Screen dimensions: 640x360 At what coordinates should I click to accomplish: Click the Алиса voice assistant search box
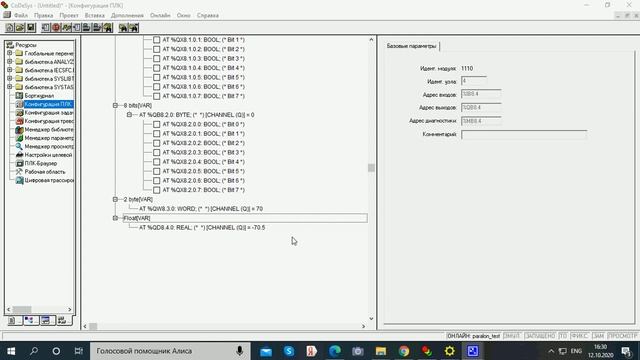[170, 351]
